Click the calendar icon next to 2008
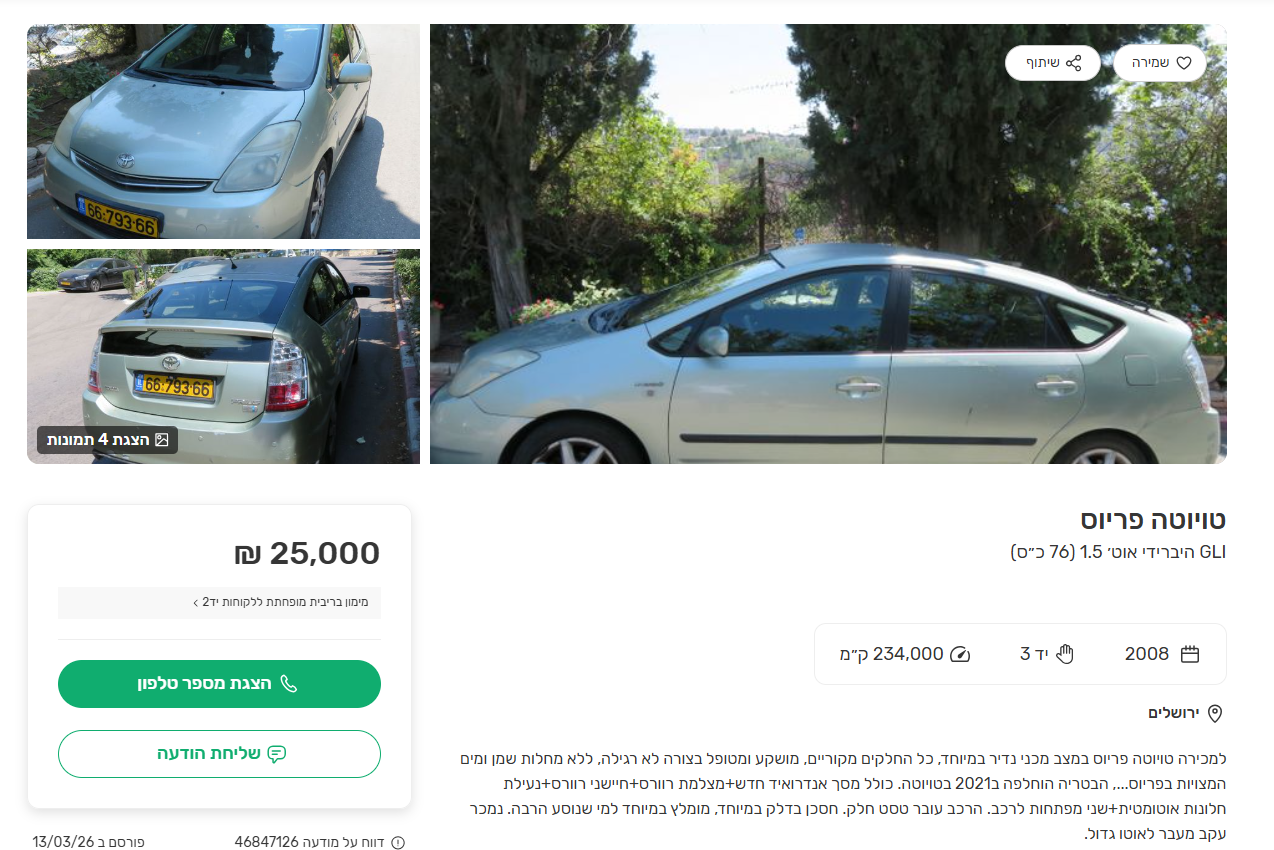Screen dimensions: 1274x850 click(x=1189, y=653)
